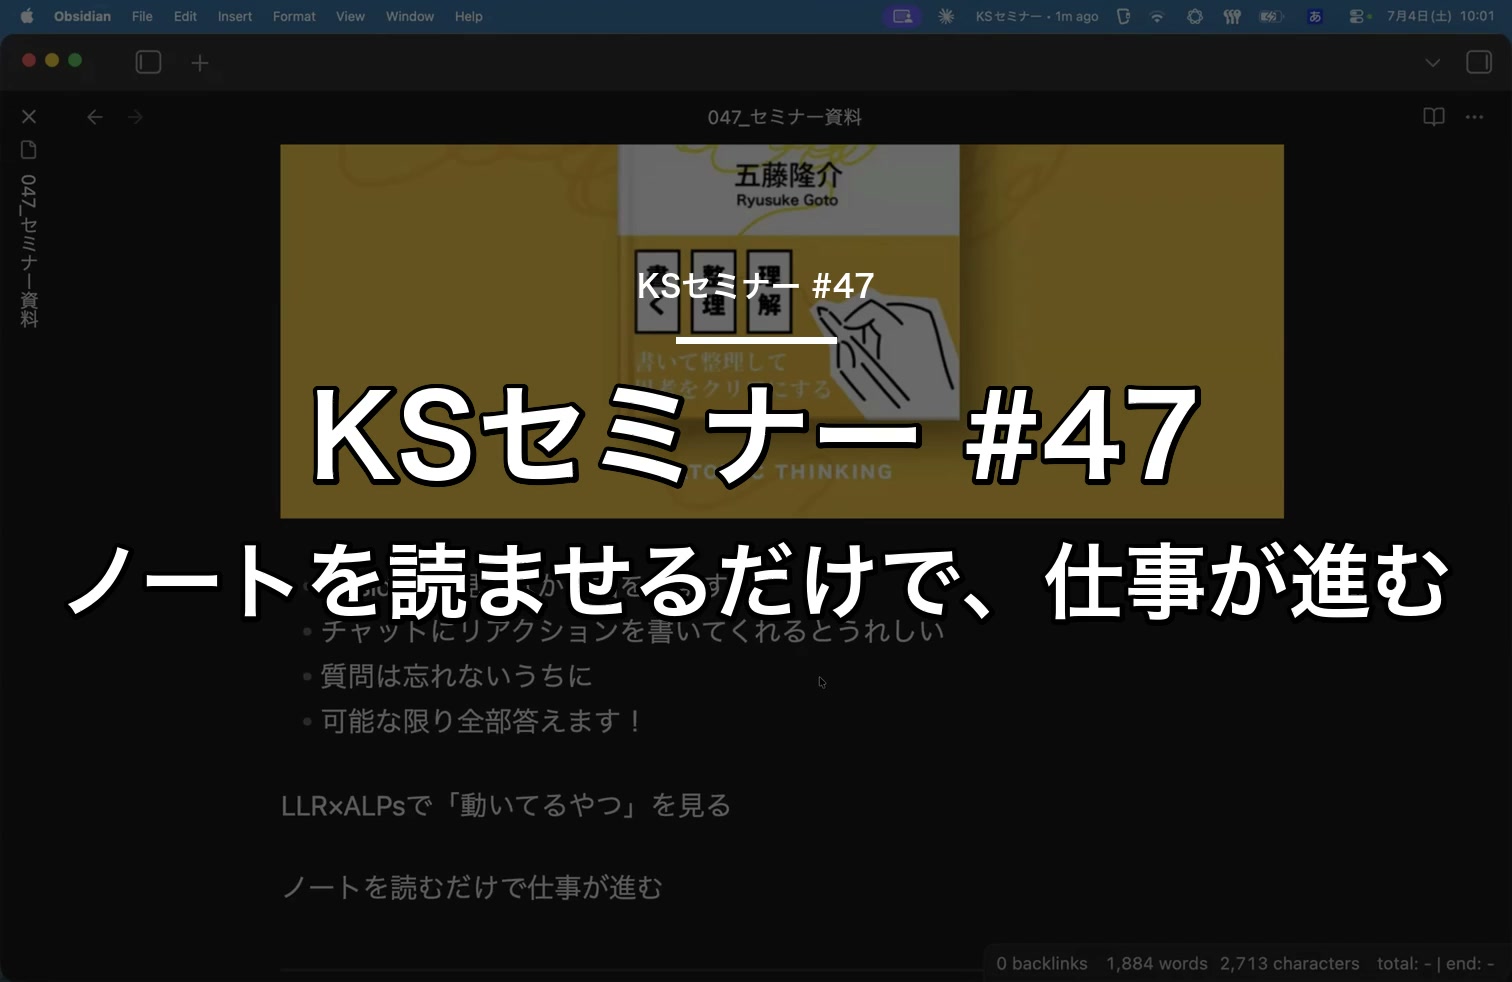Click the line 可能な限り全部答えます！

point(484,721)
